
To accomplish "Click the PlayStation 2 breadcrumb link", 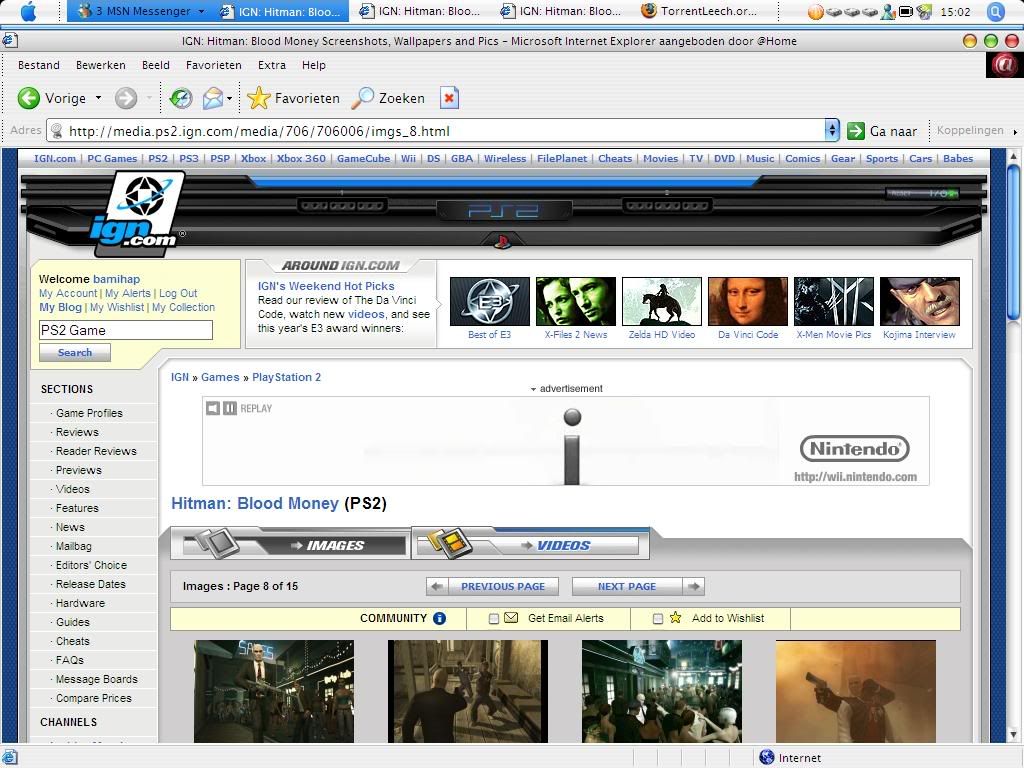I will (287, 377).
